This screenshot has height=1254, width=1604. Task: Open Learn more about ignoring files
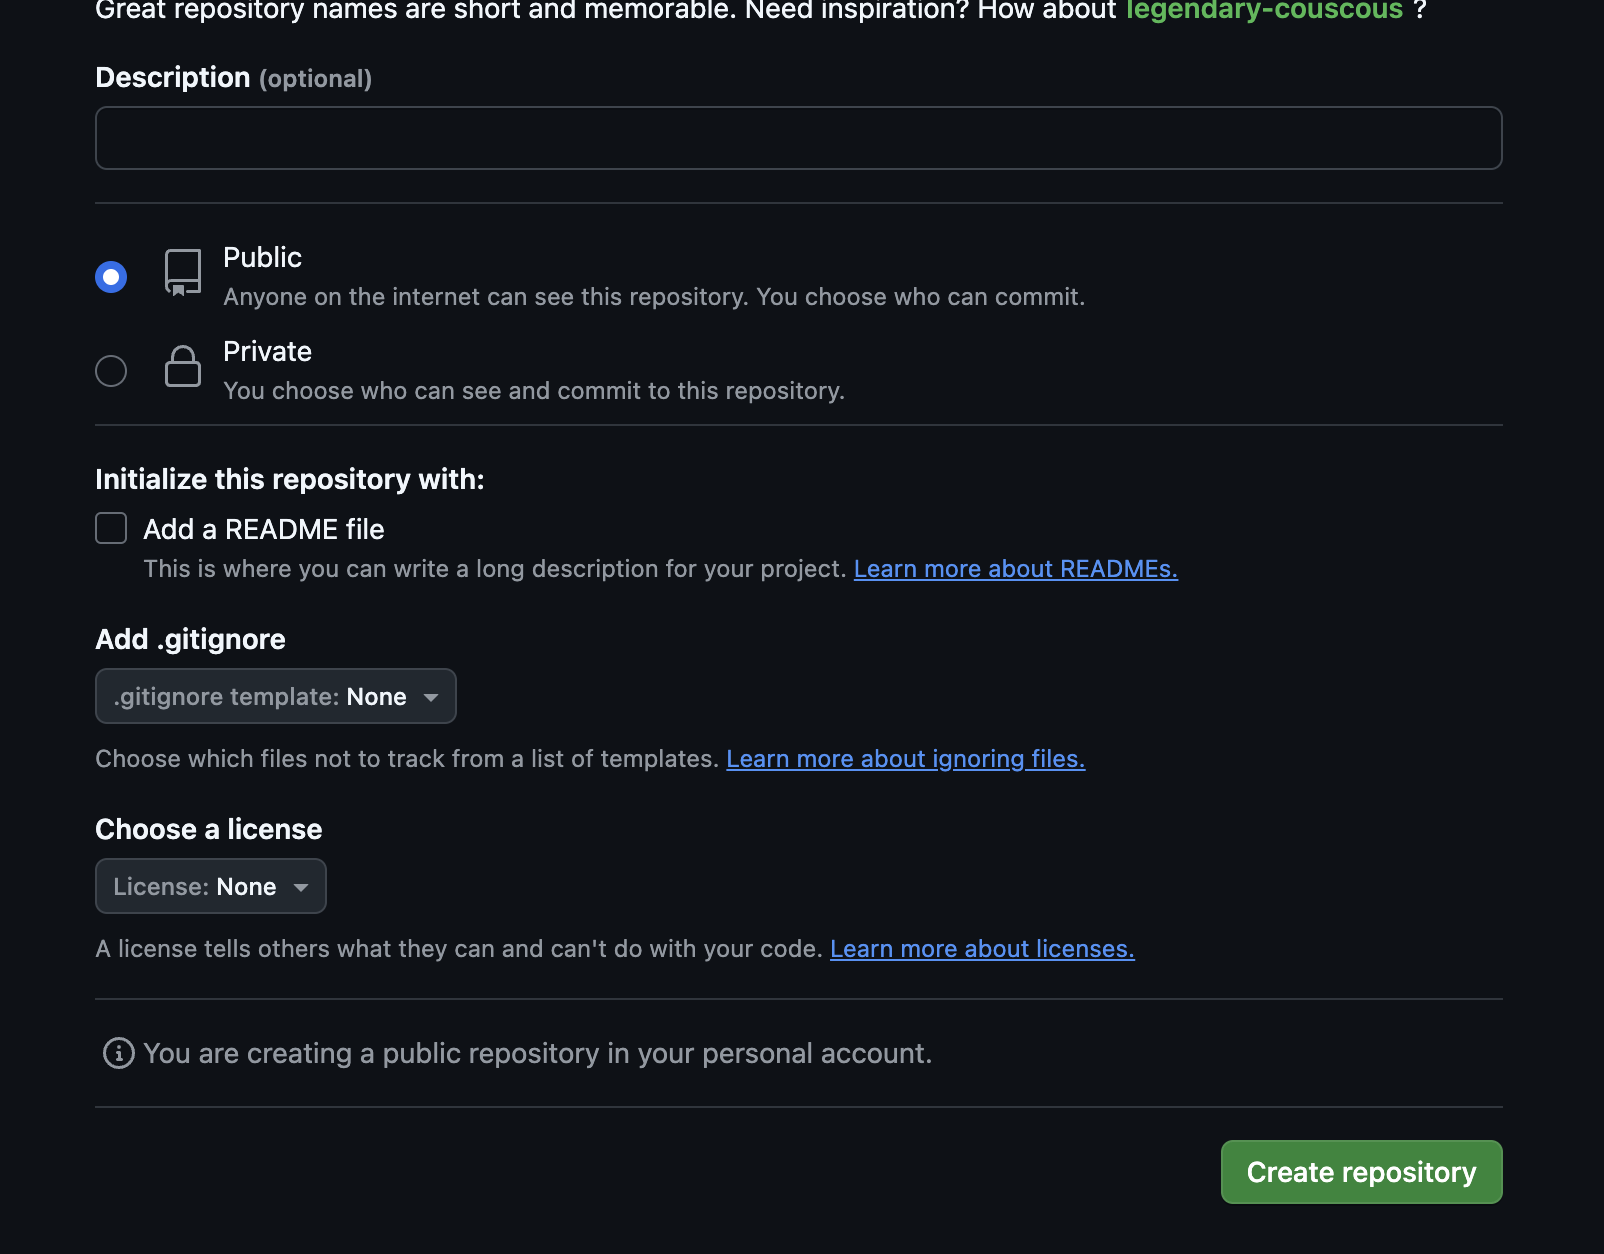pyautogui.click(x=905, y=758)
